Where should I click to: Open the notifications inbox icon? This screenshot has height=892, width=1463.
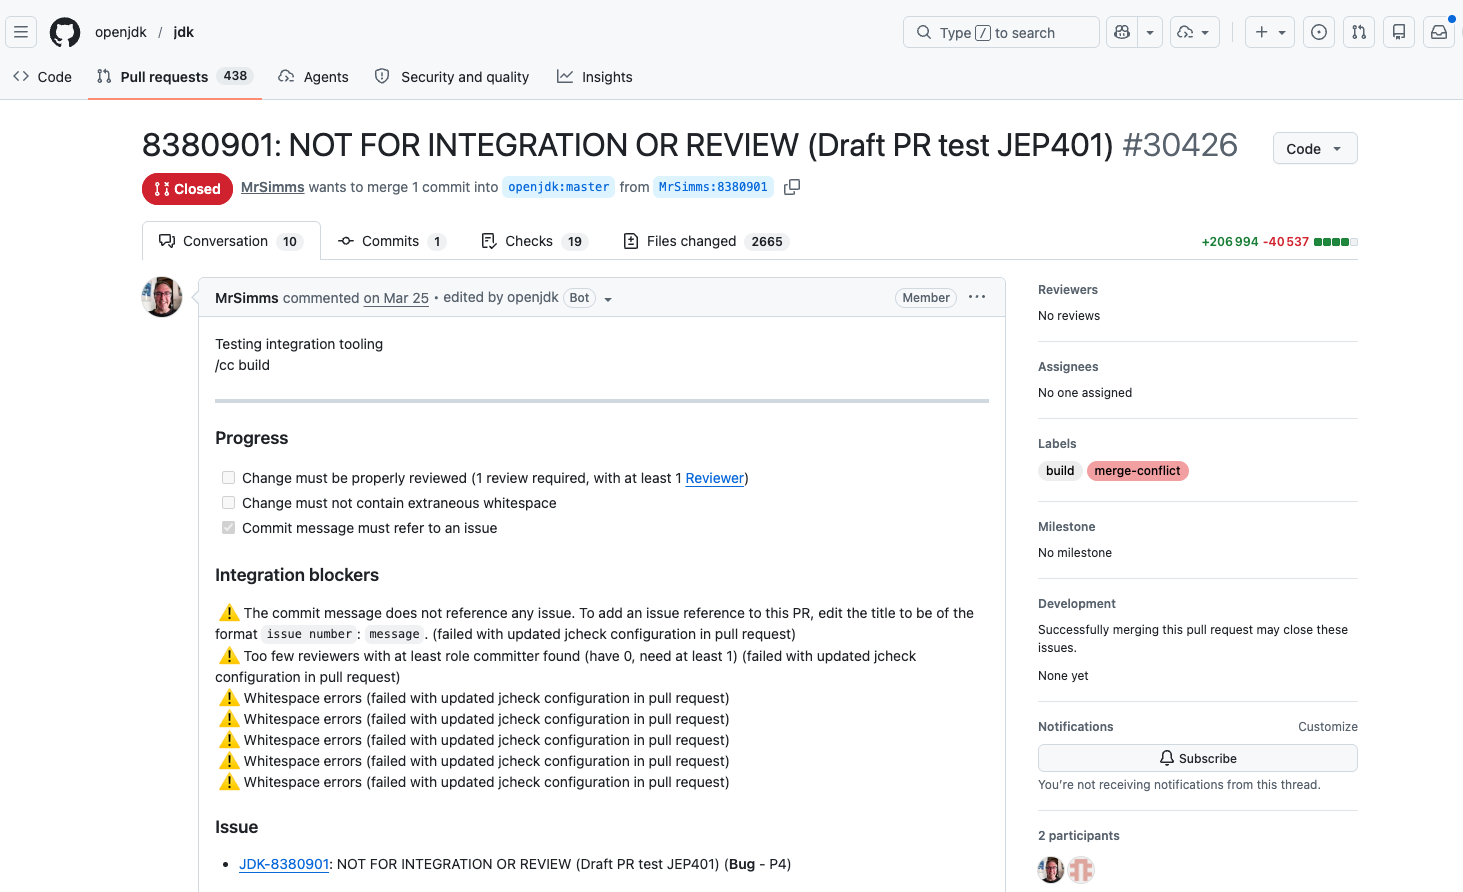[x=1438, y=32]
